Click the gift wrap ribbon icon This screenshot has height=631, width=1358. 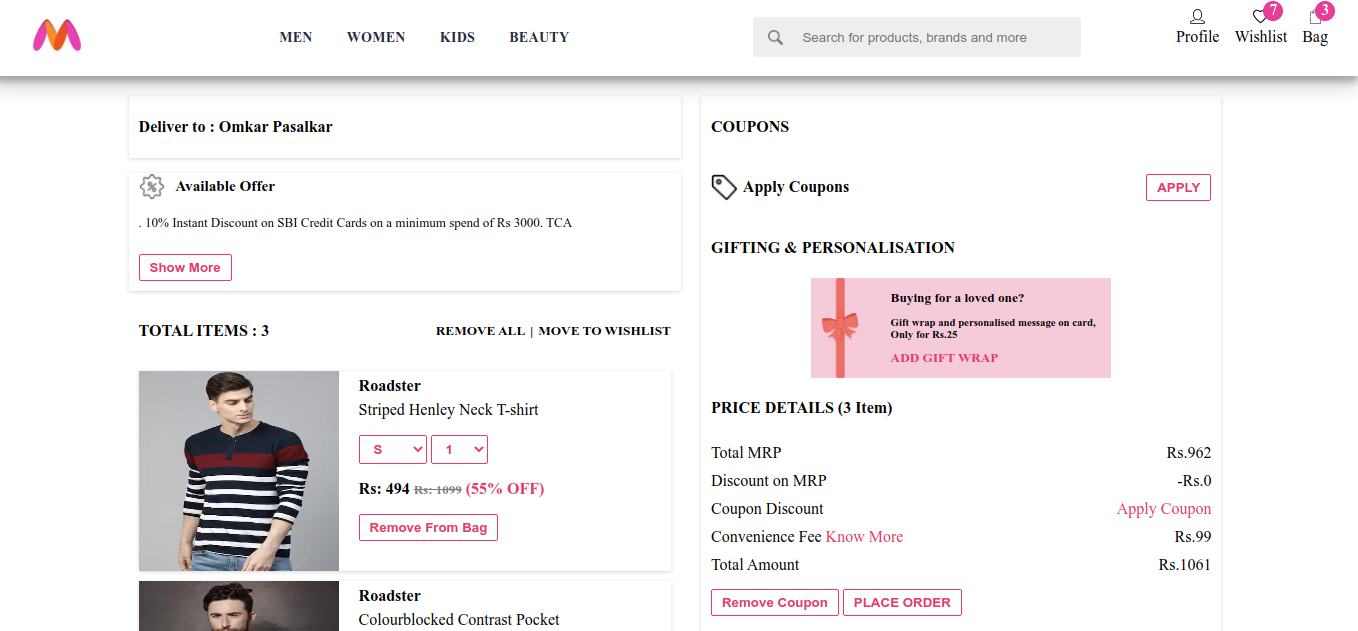click(x=840, y=327)
